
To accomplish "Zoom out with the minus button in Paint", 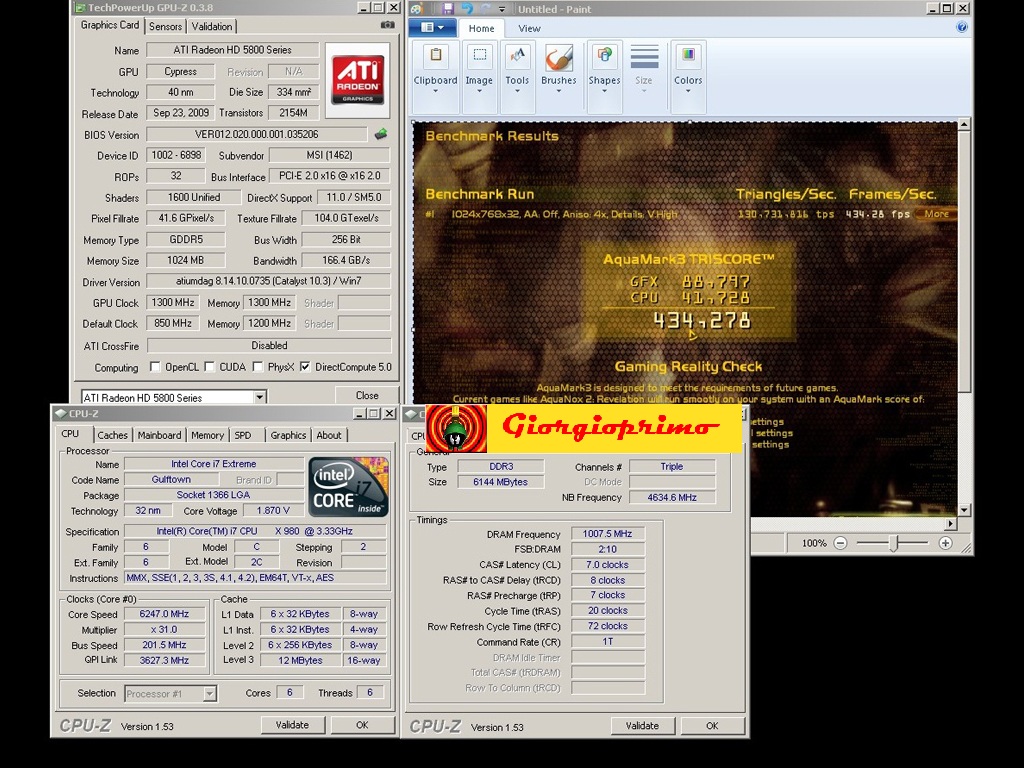I will (x=840, y=543).
